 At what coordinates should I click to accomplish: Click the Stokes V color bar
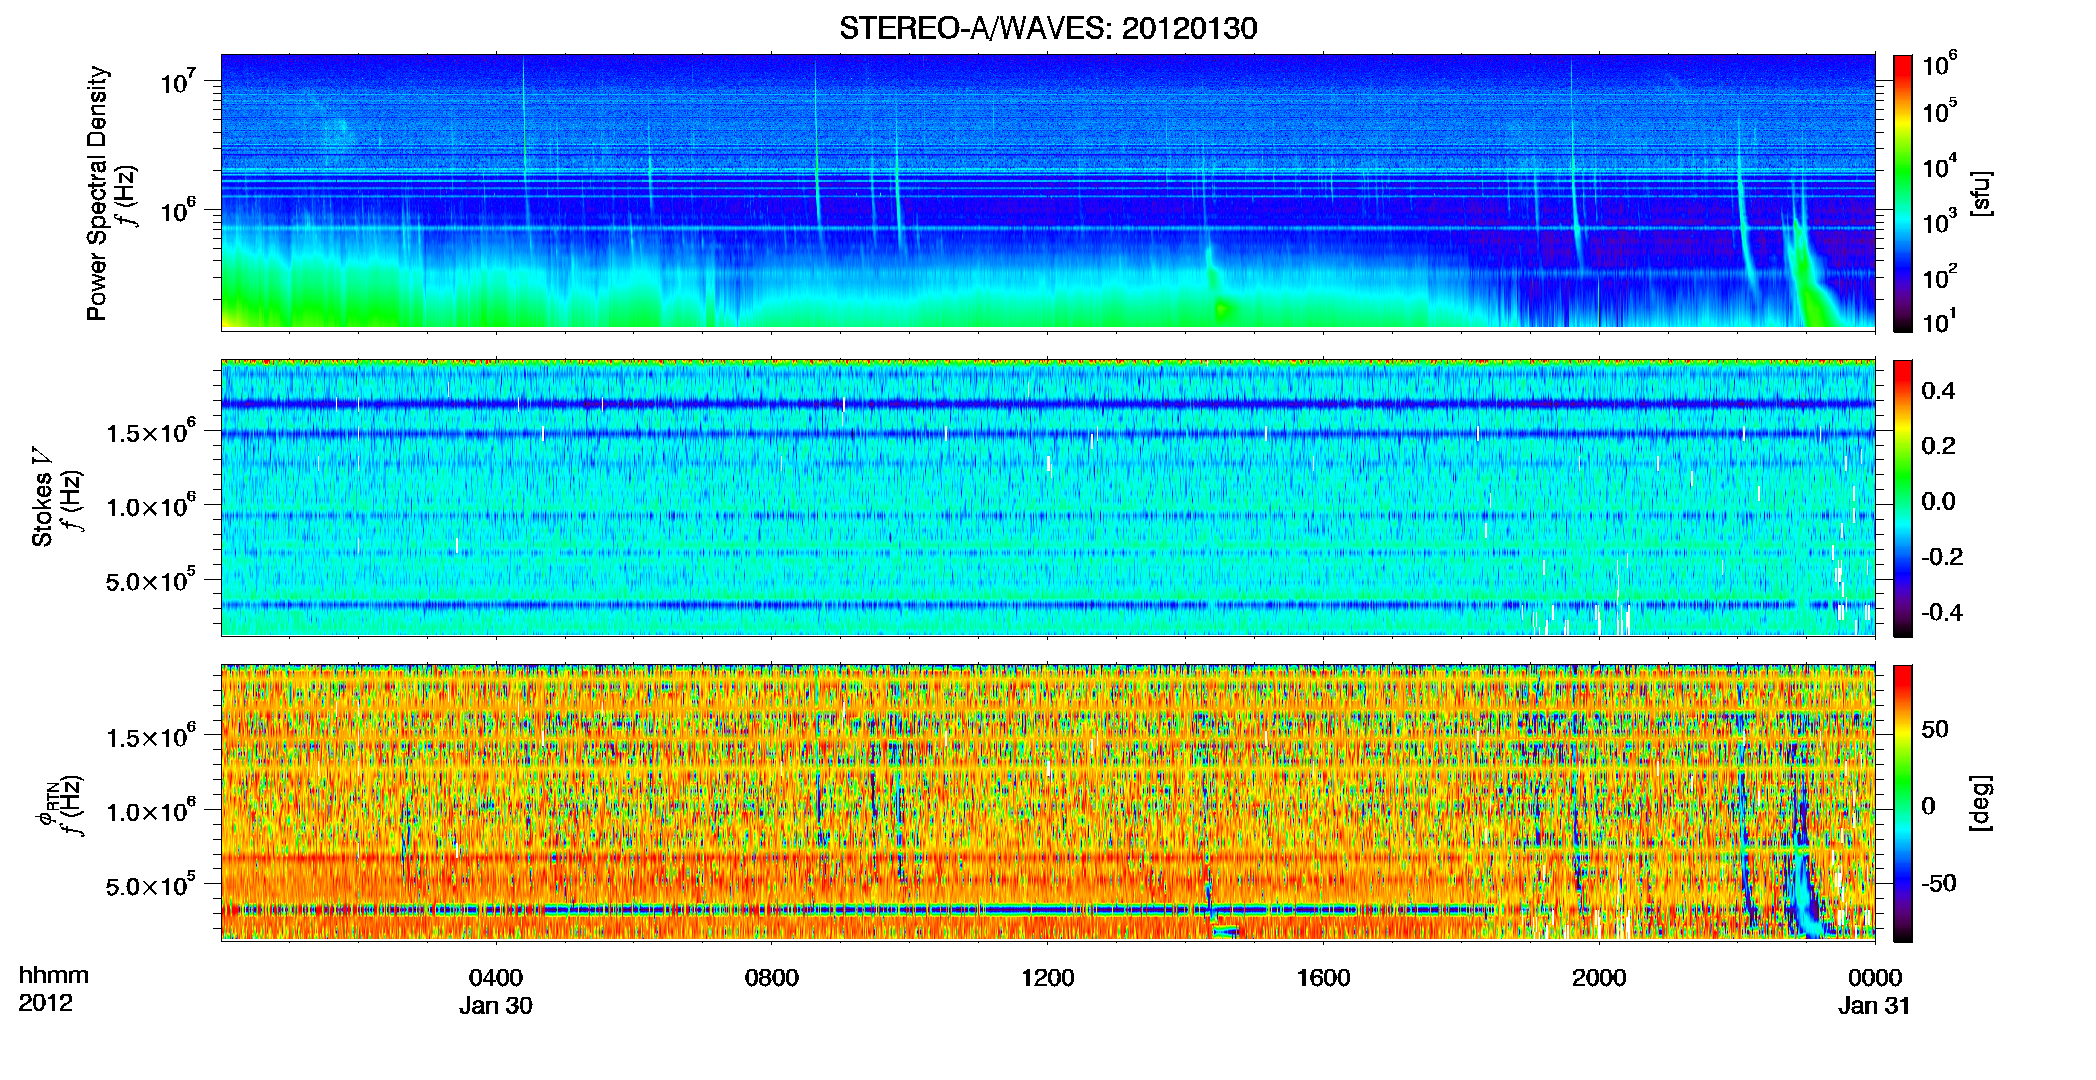pyautogui.click(x=1903, y=498)
